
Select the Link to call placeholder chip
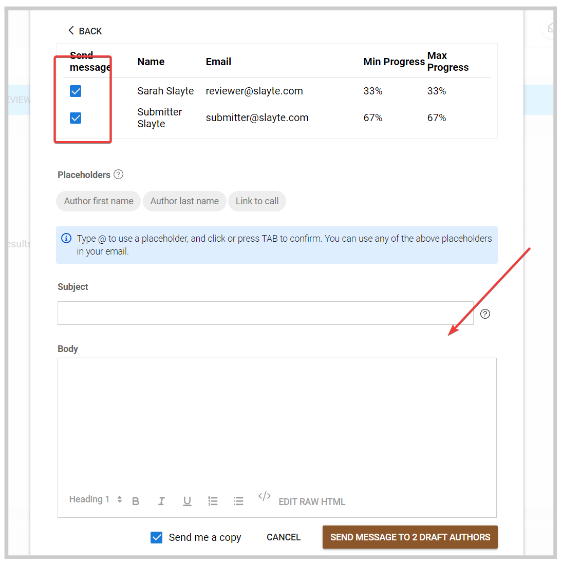(x=257, y=201)
